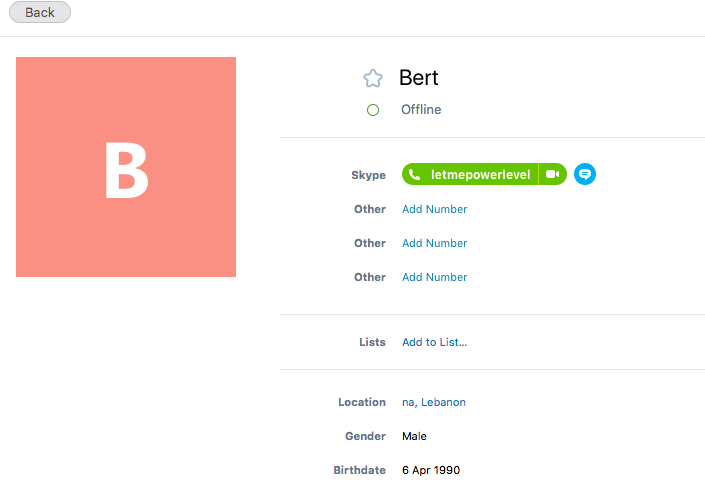This screenshot has width=705, height=495.
Task: Click the second Add Number link
Action: click(434, 243)
